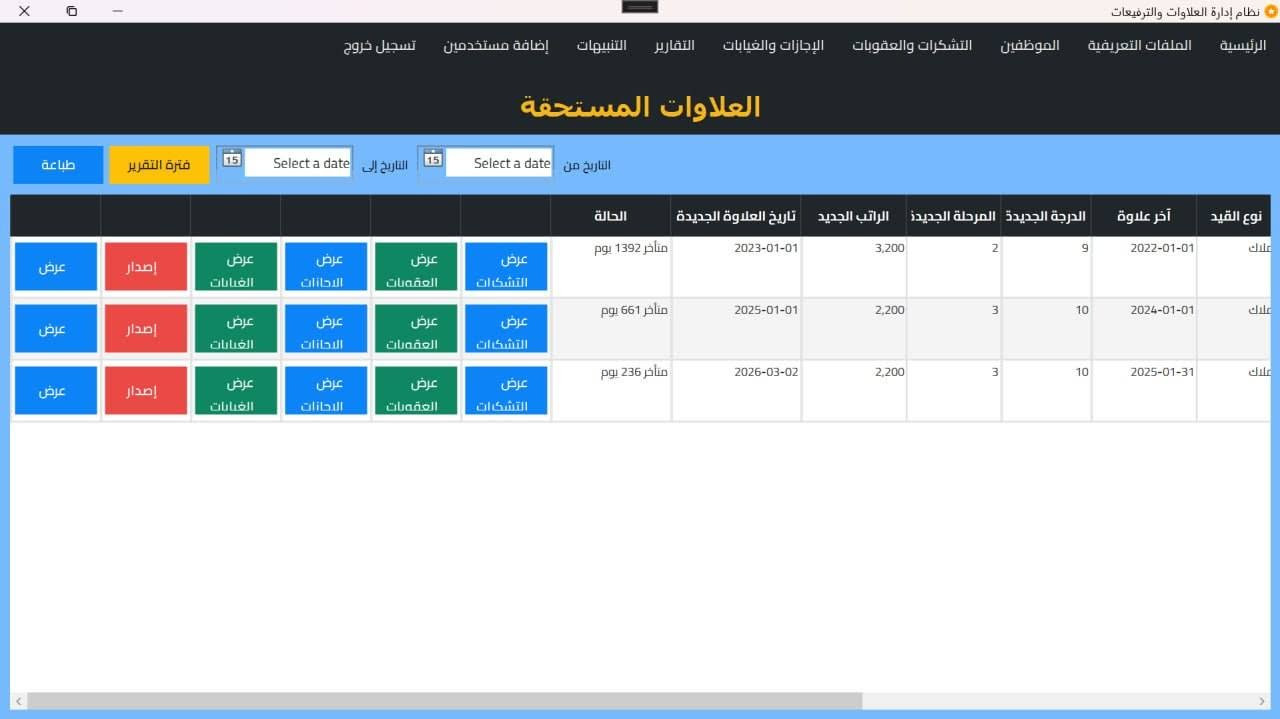Open the 'التقارير' menu item
This screenshot has width=1280, height=719.
(675, 46)
